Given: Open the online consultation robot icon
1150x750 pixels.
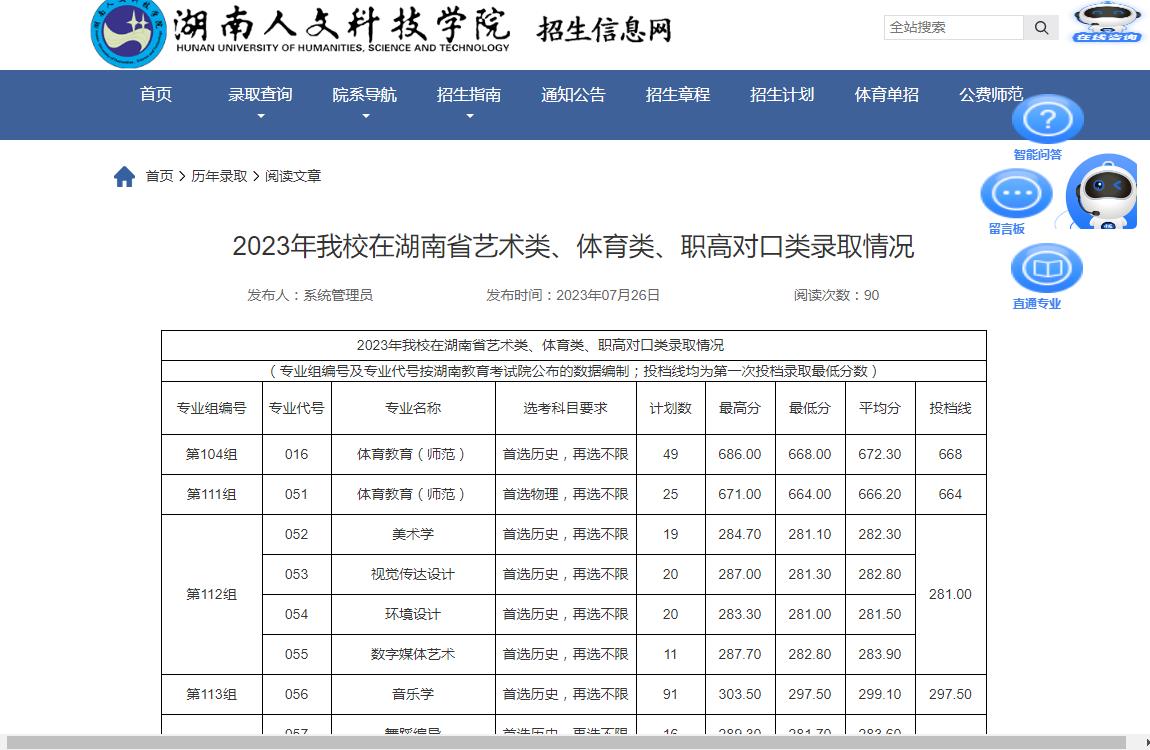Looking at the screenshot, I should pos(1107,22).
